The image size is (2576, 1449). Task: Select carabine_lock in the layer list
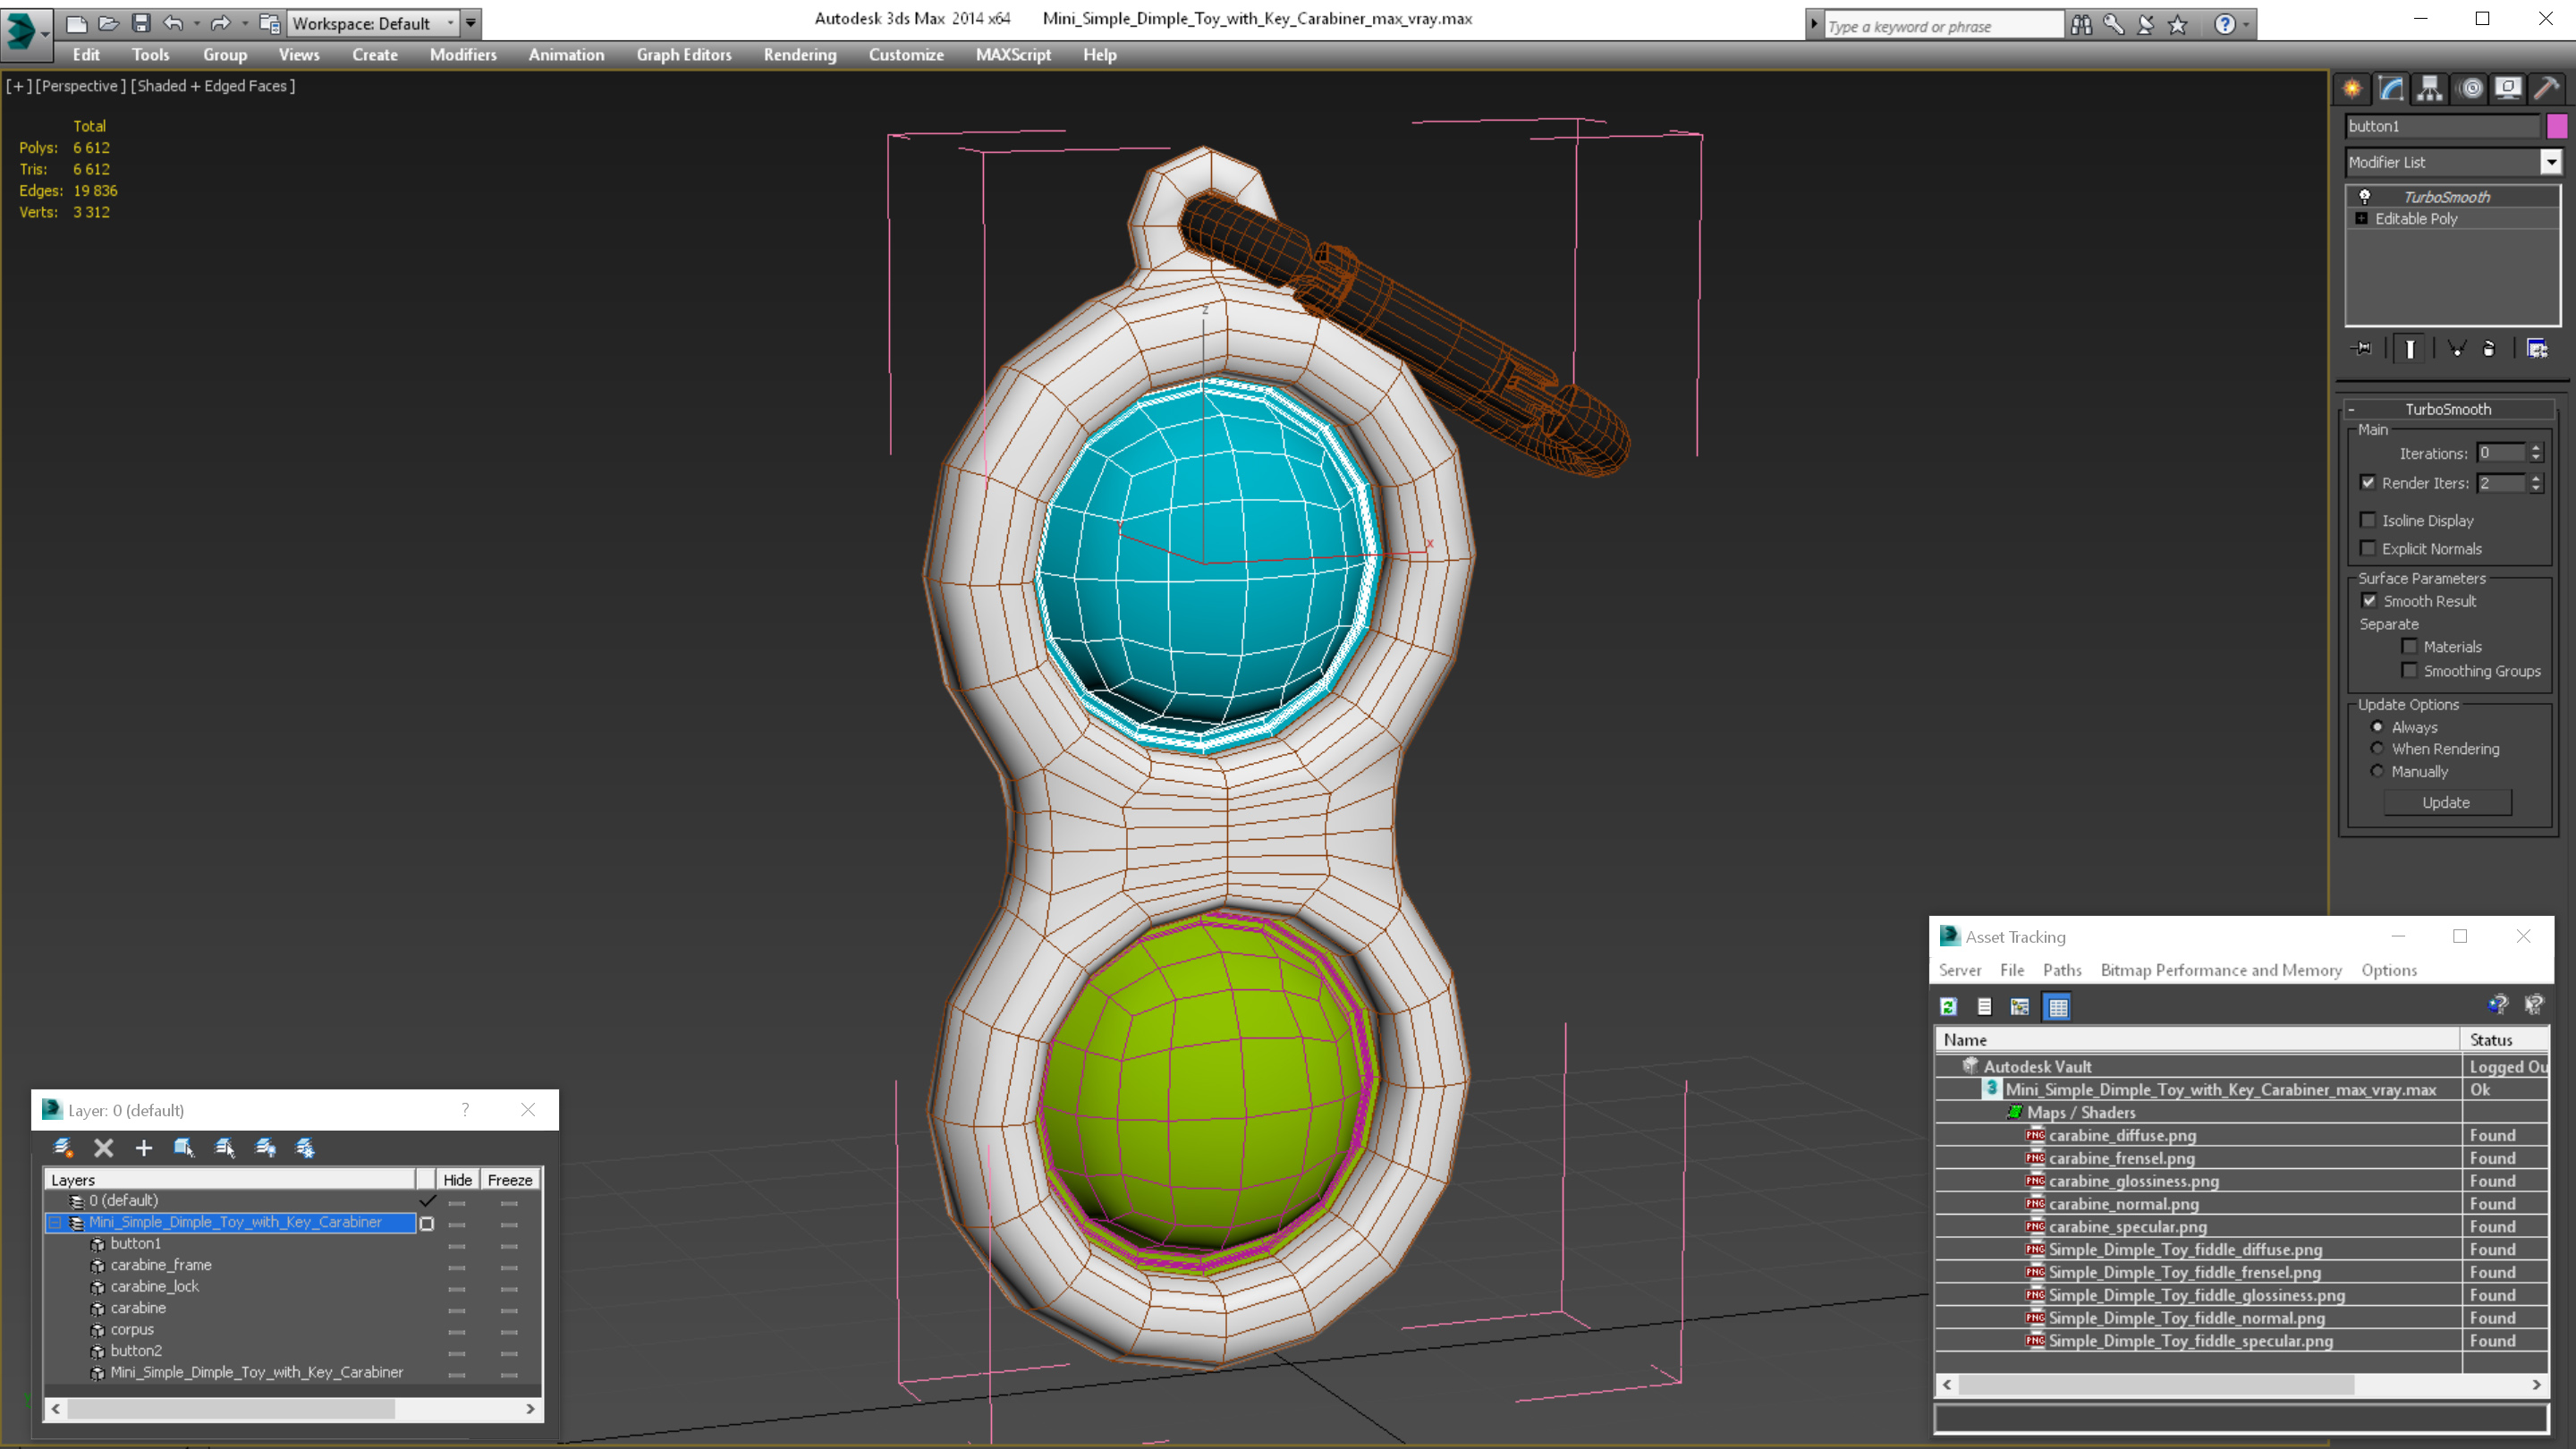pos(154,1286)
